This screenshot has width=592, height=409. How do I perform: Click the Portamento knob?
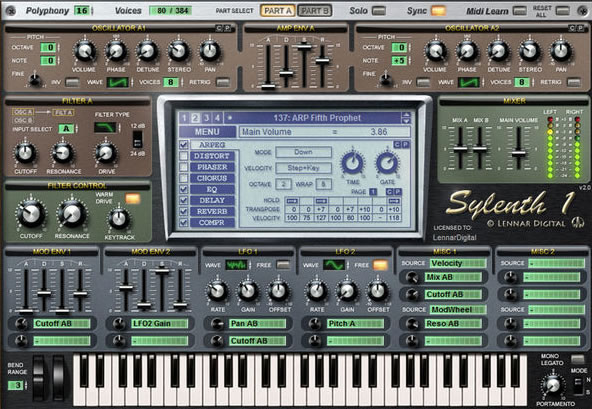[553, 385]
